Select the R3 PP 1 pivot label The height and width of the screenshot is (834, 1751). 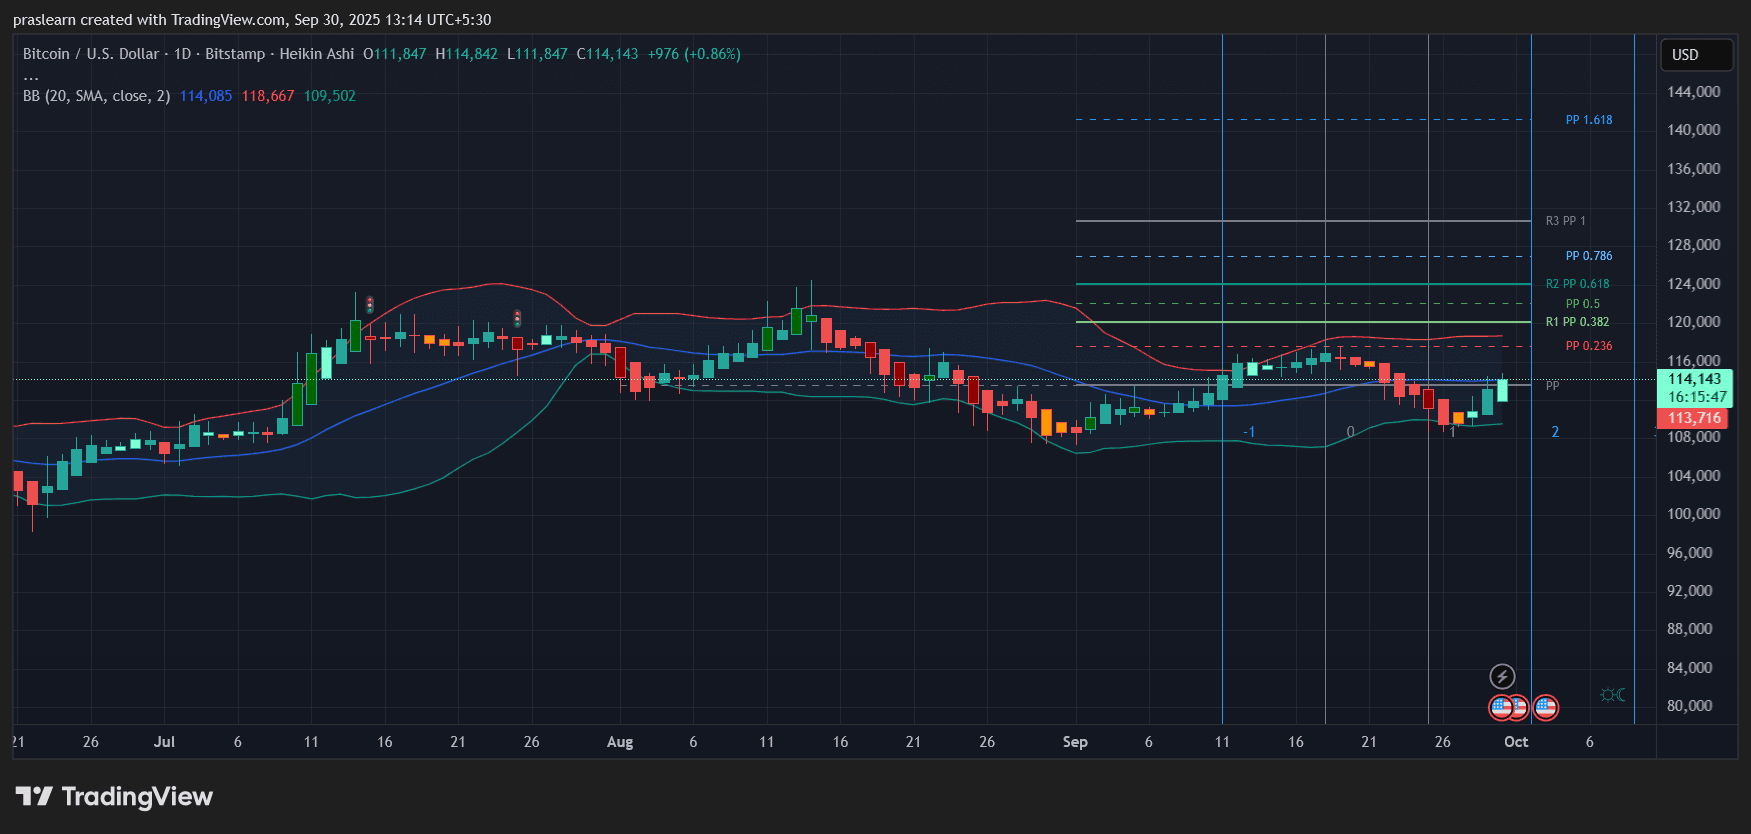1565,221
